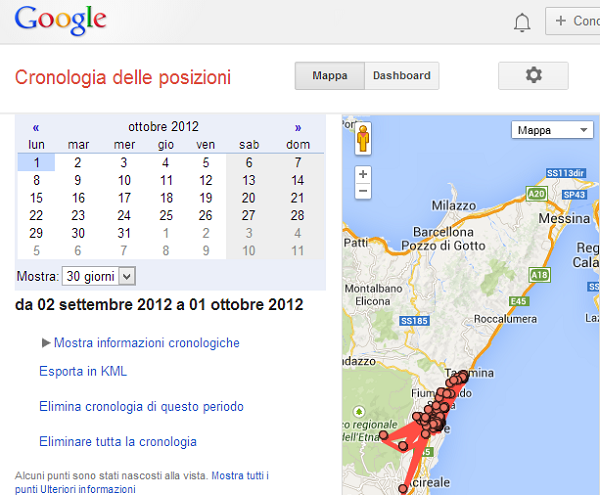Select October 26 in the calendar
The width and height of the screenshot is (600, 495).
205,215
